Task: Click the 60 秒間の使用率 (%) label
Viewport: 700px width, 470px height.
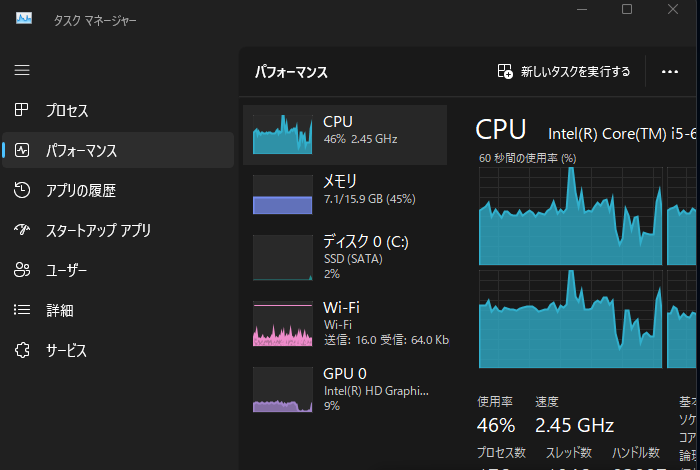Action: pos(527,158)
